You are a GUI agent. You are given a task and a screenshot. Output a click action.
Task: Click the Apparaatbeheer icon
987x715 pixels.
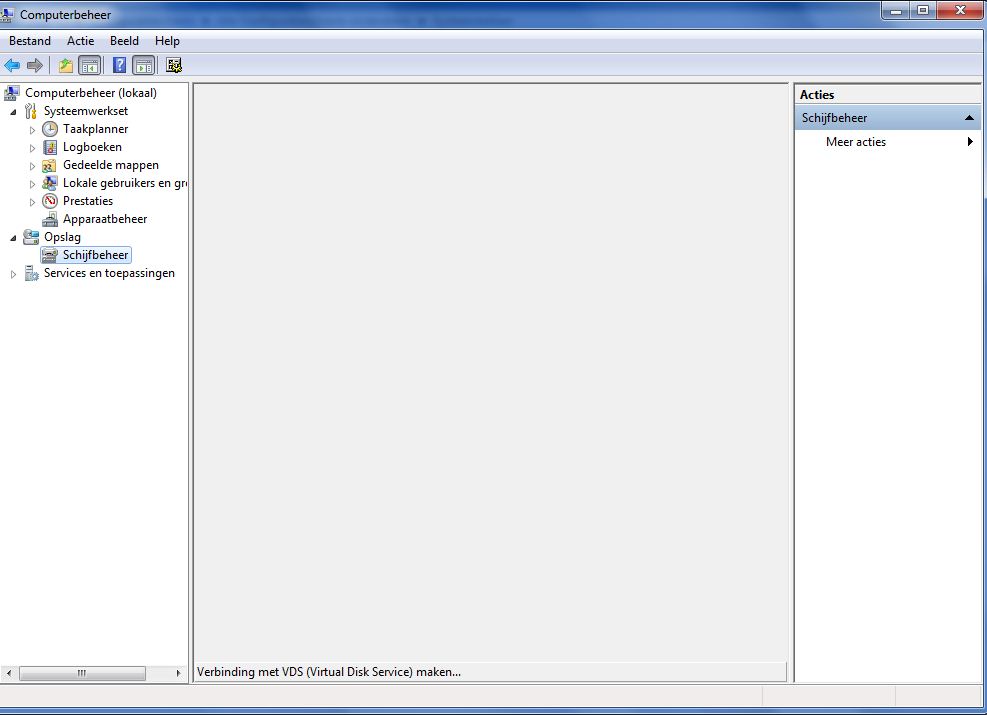(50, 220)
